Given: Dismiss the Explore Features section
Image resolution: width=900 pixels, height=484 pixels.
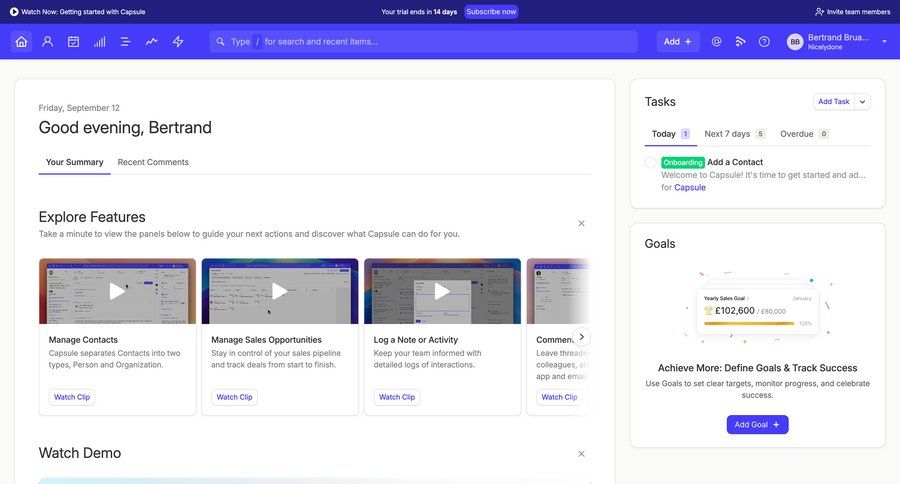Looking at the screenshot, I should coord(581,223).
